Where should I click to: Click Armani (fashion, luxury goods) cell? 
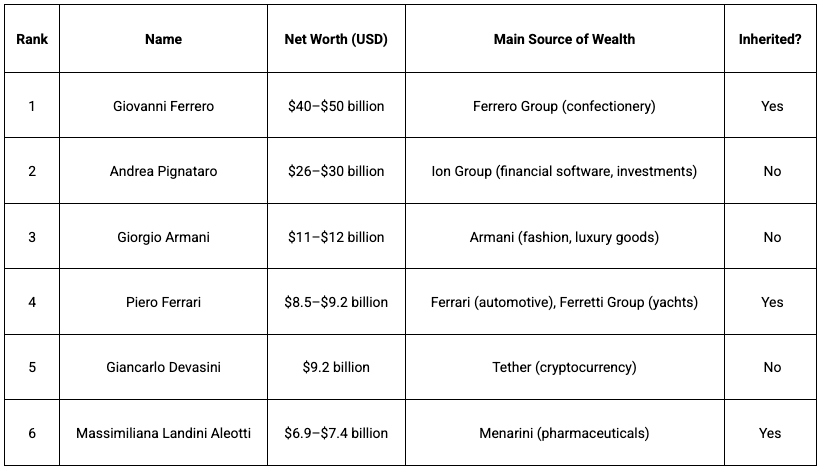pyautogui.click(x=564, y=237)
